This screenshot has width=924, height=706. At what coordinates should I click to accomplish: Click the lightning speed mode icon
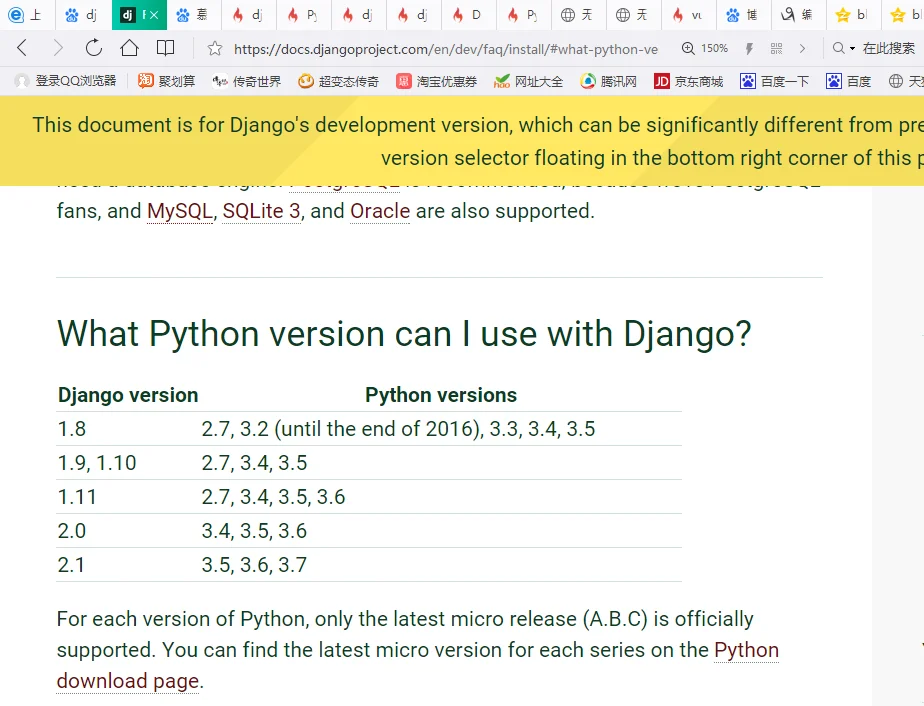749,48
